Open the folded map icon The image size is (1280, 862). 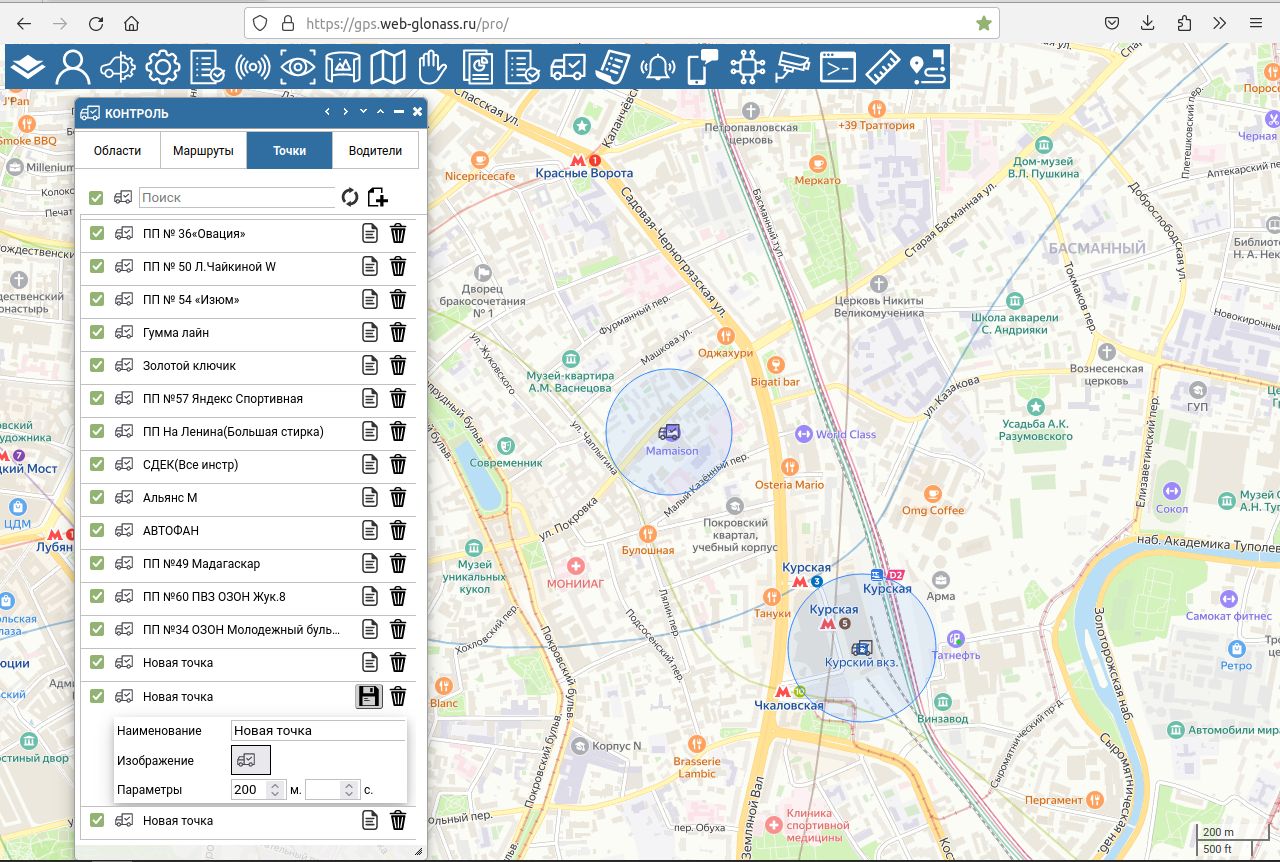388,67
